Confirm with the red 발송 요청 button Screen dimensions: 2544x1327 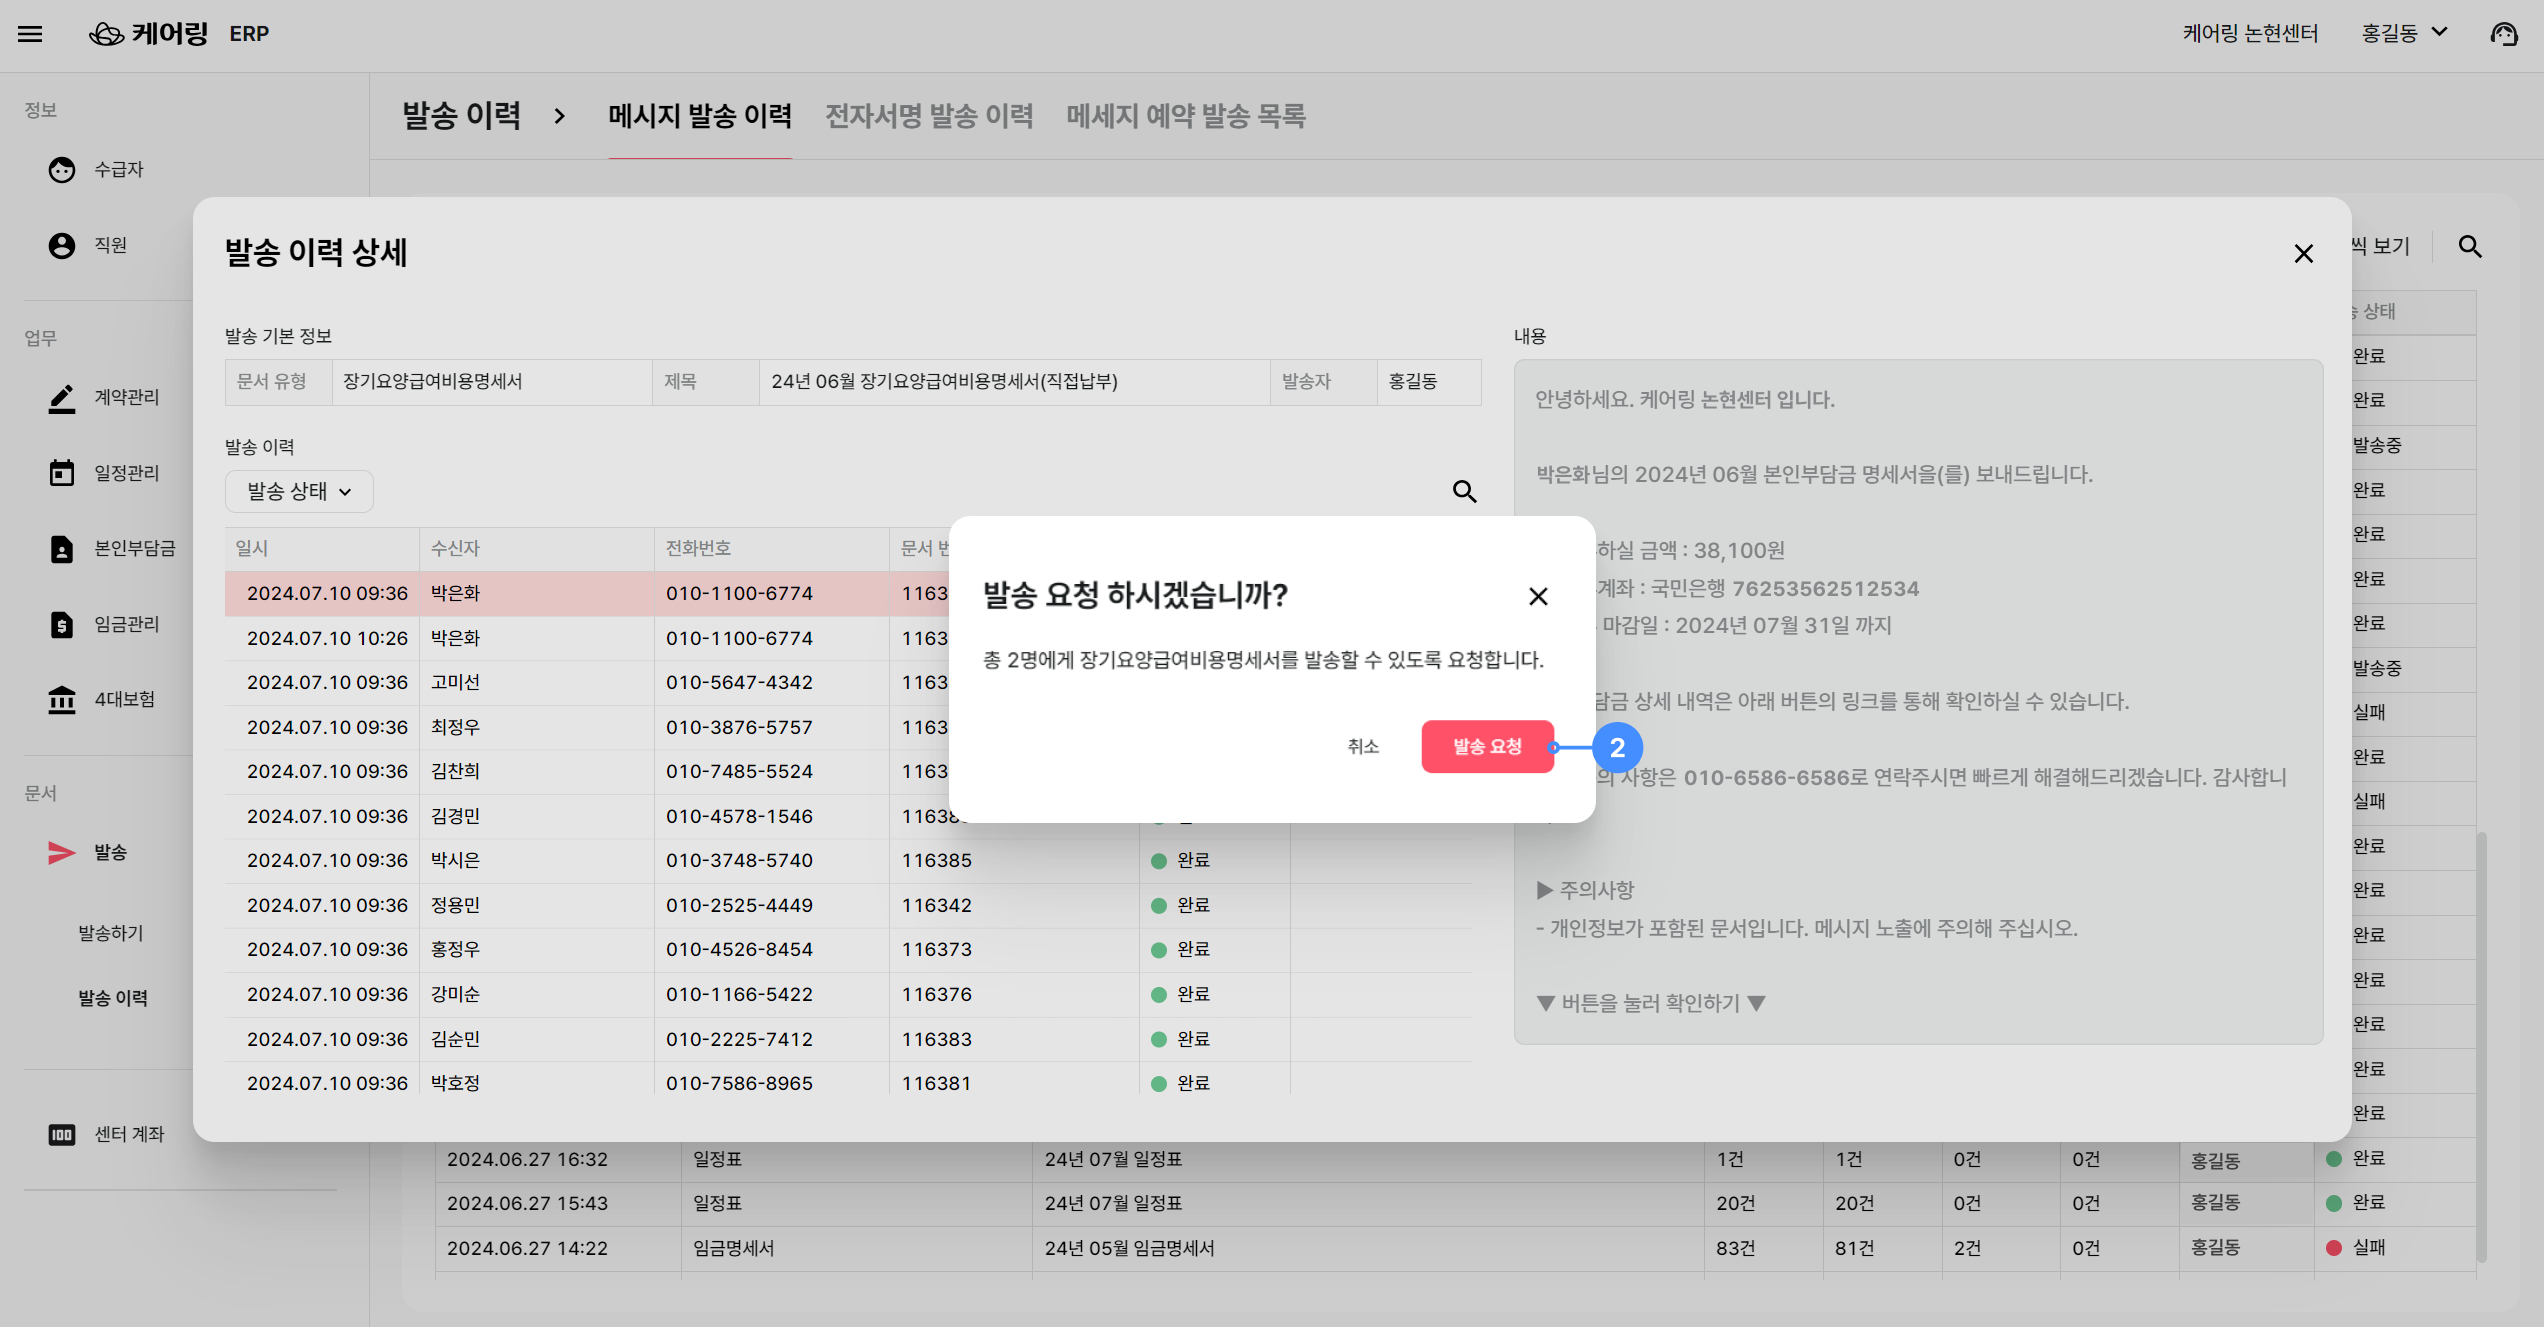point(1486,747)
